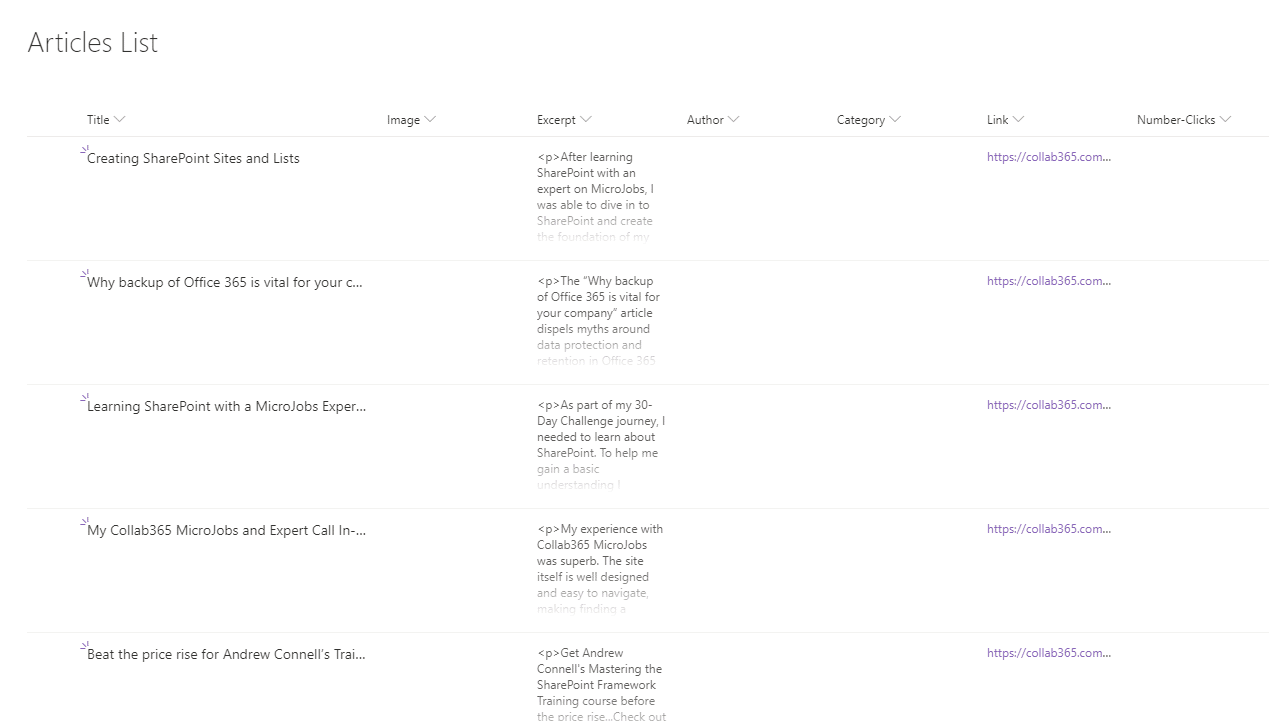Click the new-item marker beside Learning SharePoint title

point(84,398)
